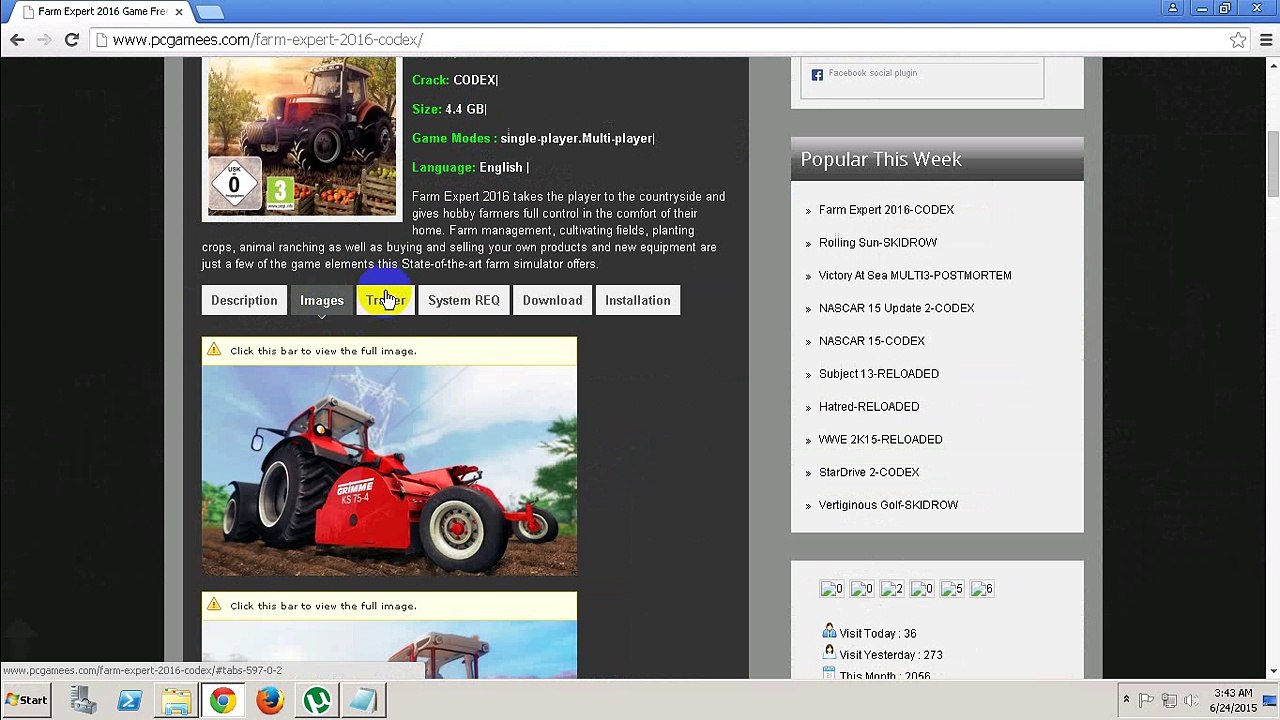The height and width of the screenshot is (720, 1280).
Task: Open the Notepad taskbar icon
Action: point(364,700)
